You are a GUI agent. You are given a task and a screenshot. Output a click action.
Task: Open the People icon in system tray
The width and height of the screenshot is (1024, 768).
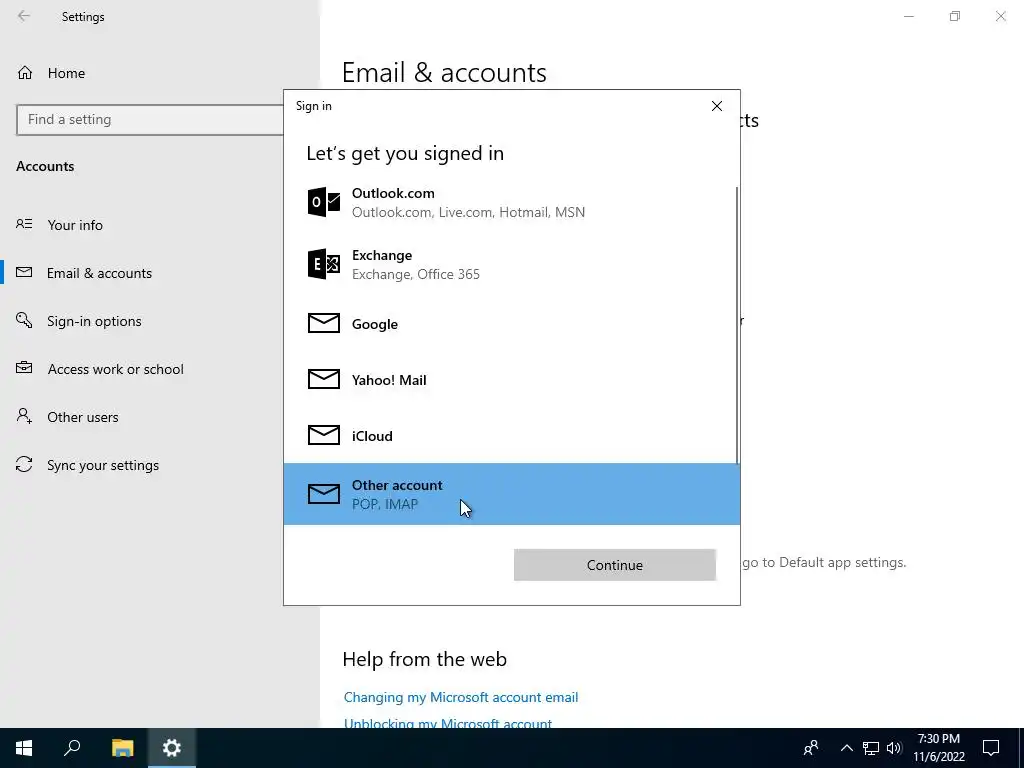(x=811, y=748)
